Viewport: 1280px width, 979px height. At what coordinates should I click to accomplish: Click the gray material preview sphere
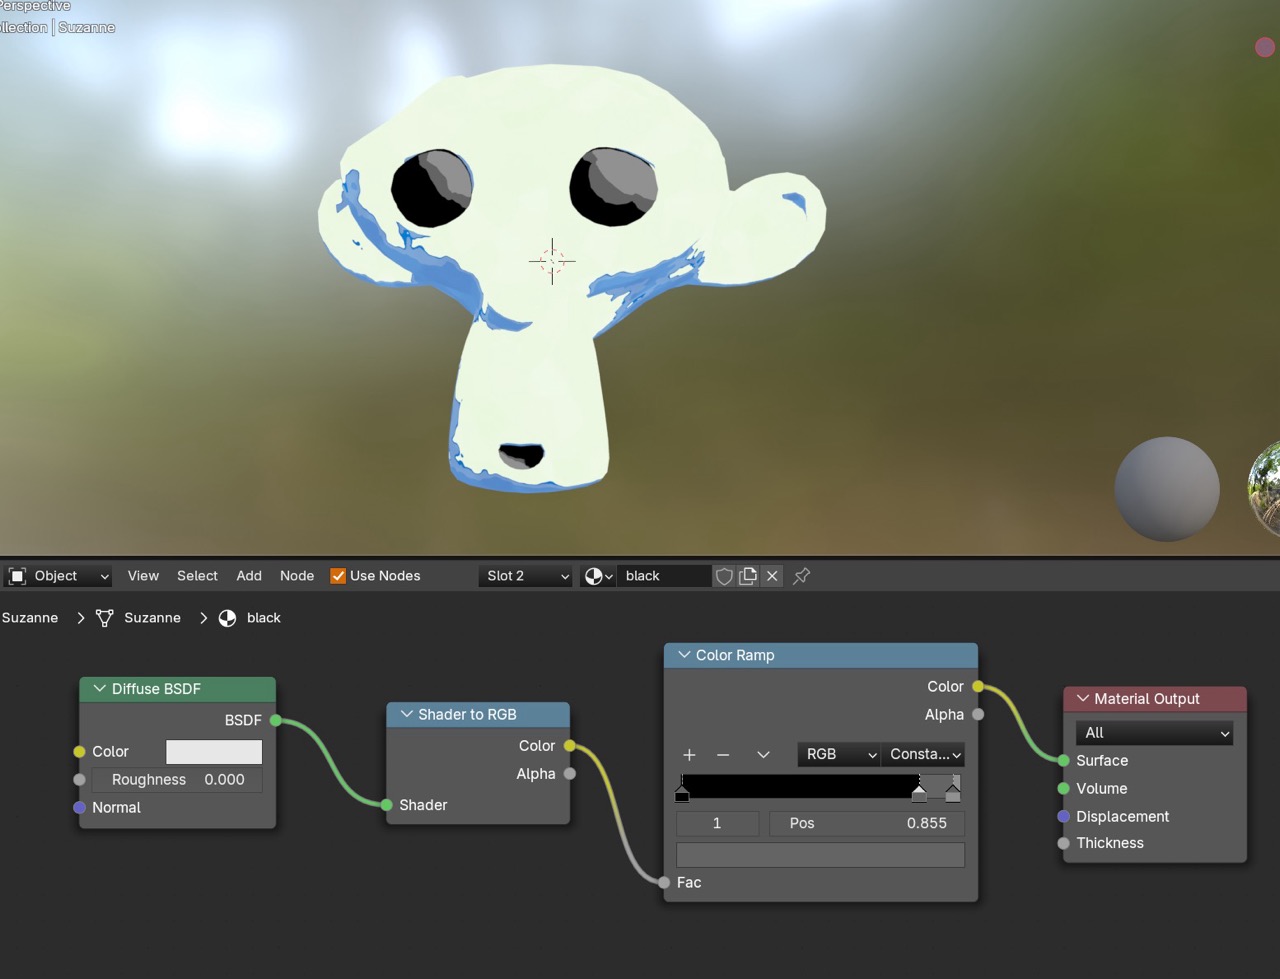1167,489
